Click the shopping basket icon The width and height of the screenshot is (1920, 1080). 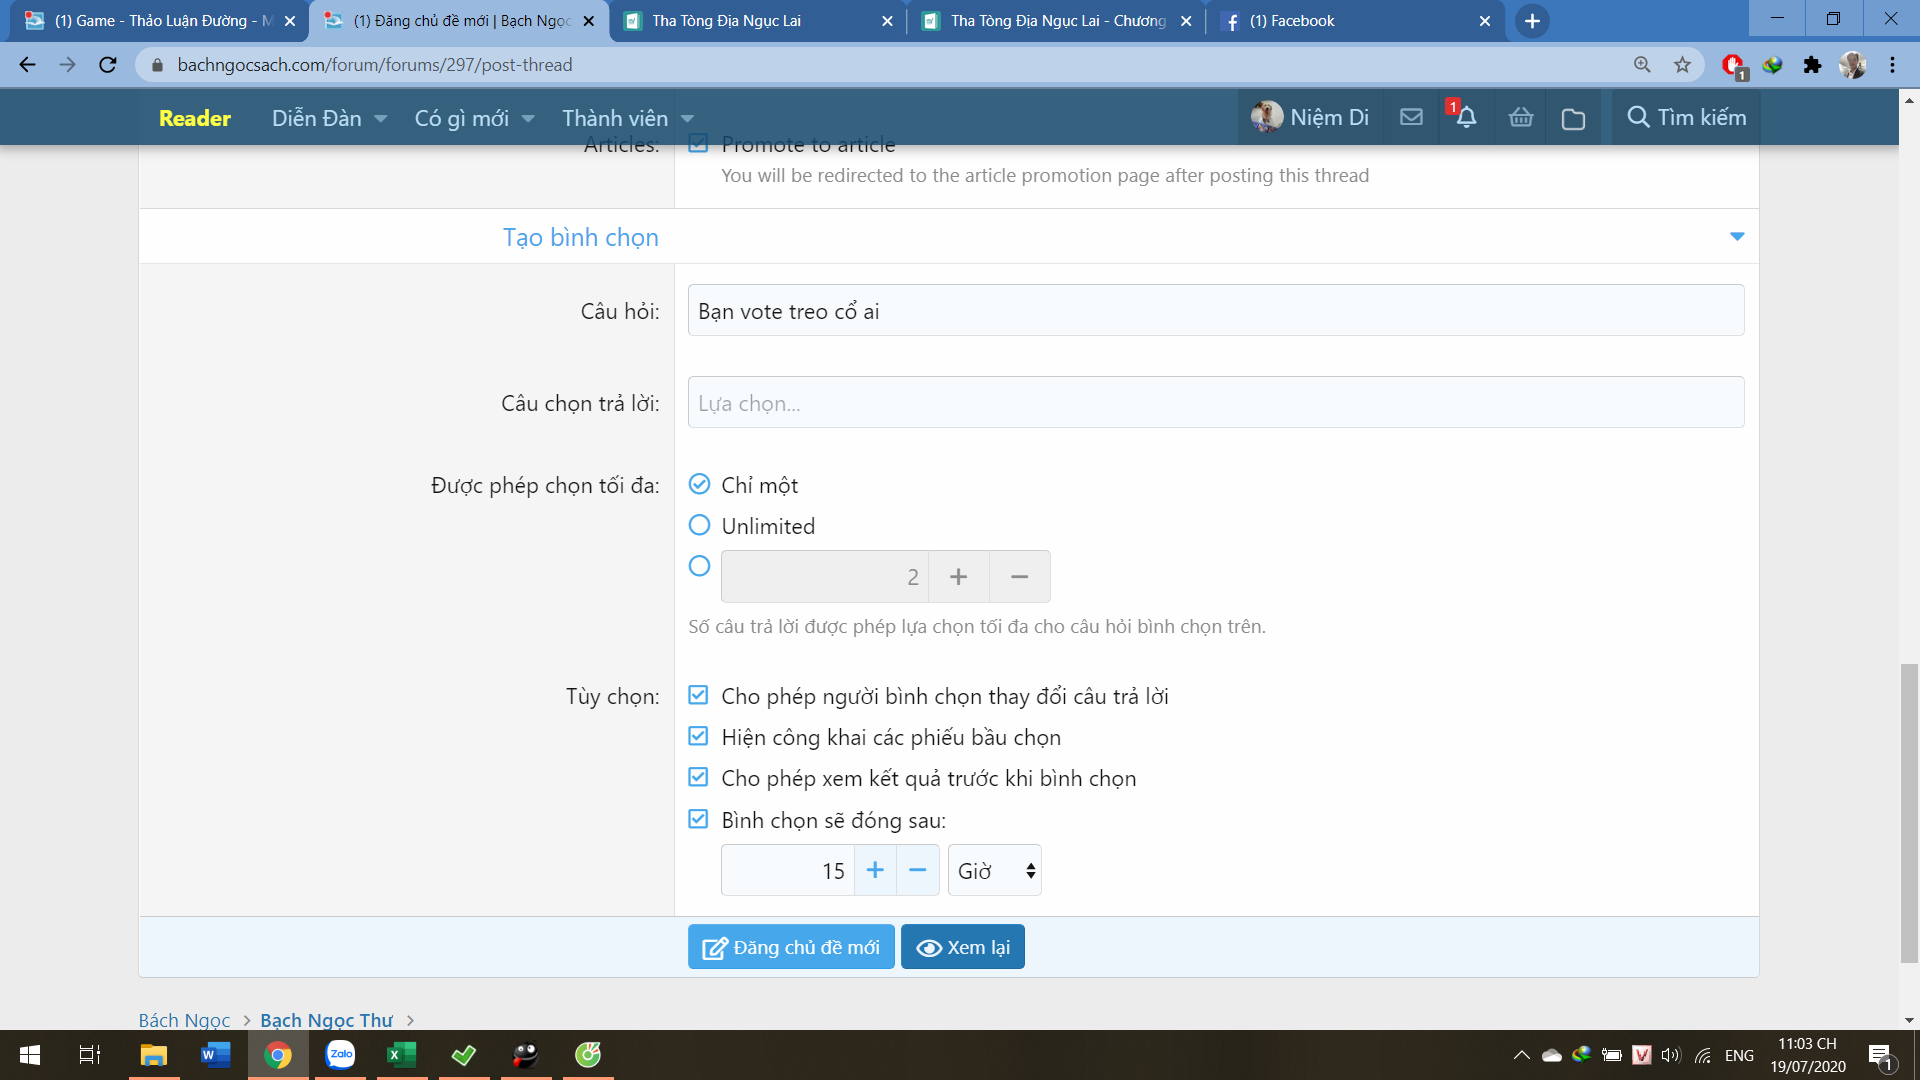[x=1520, y=118]
